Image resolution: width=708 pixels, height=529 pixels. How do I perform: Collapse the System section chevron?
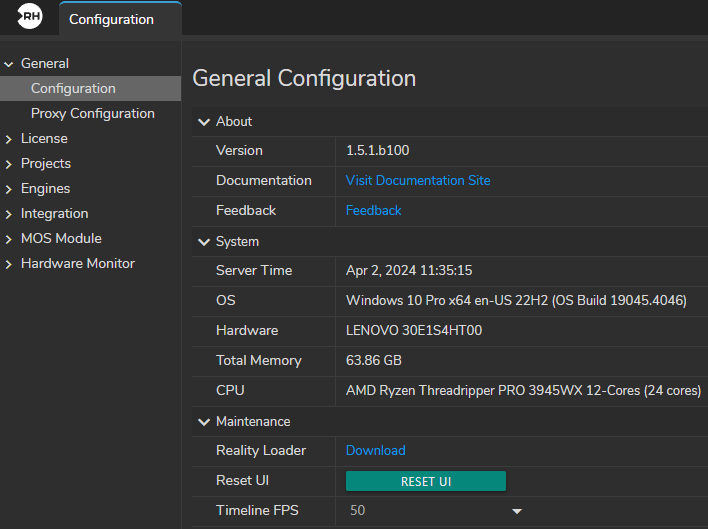pos(204,242)
